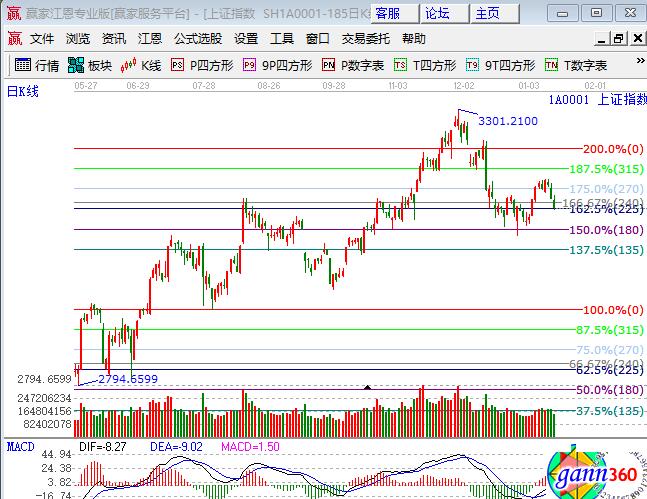Click the 论坛 forum button
This screenshot has height=499, width=647.
pyautogui.click(x=437, y=13)
